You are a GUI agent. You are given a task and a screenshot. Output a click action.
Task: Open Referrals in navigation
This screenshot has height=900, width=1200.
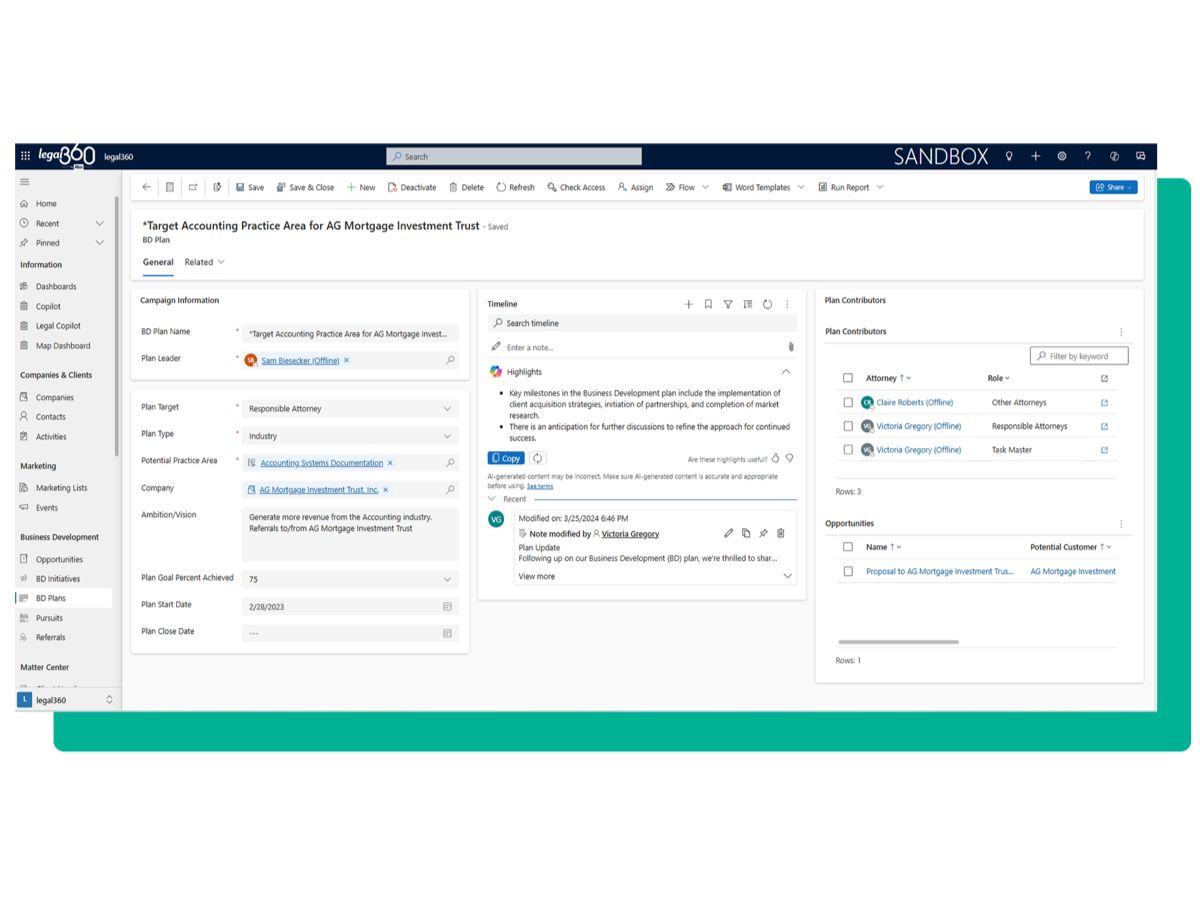(x=50, y=637)
